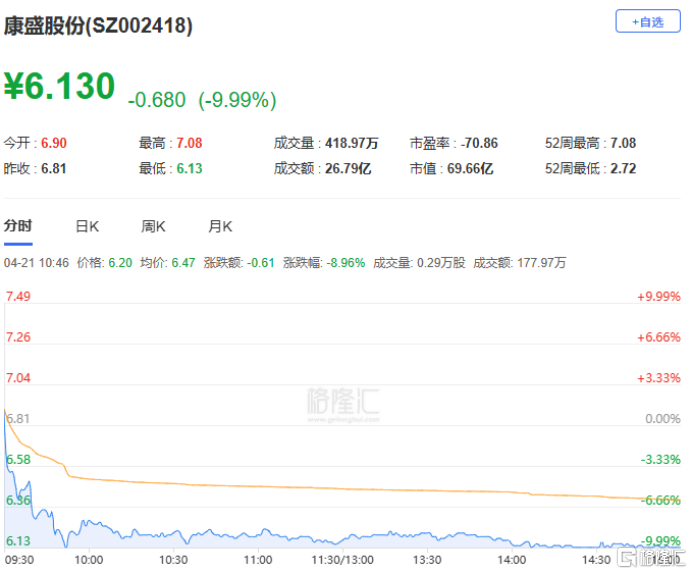
Task: Click the 52周最低 2.72 value
Action: coord(622,168)
